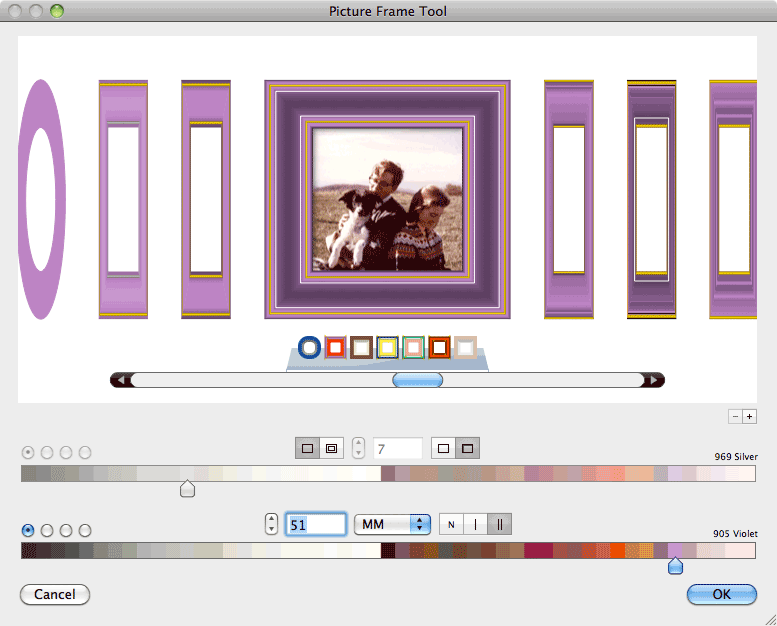This screenshot has height=626, width=777.
Task: Click the minus zoom button
Action: pyautogui.click(x=735, y=417)
